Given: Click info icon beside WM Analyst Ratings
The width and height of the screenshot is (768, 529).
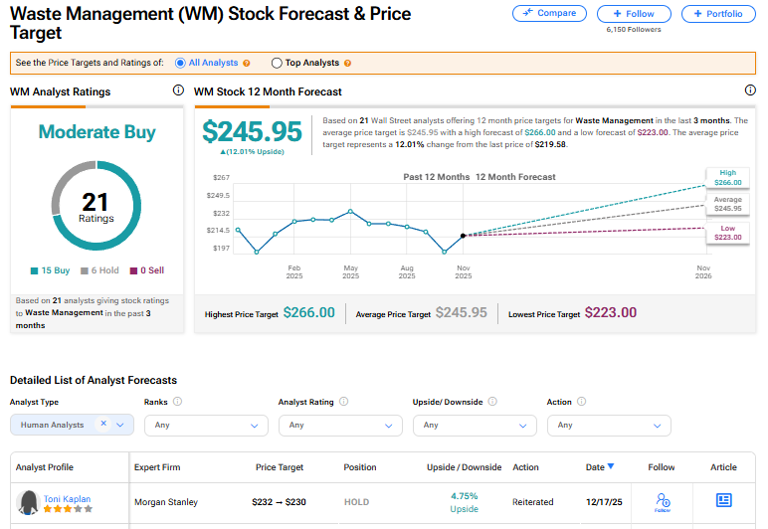Looking at the screenshot, I should click(x=178, y=91).
